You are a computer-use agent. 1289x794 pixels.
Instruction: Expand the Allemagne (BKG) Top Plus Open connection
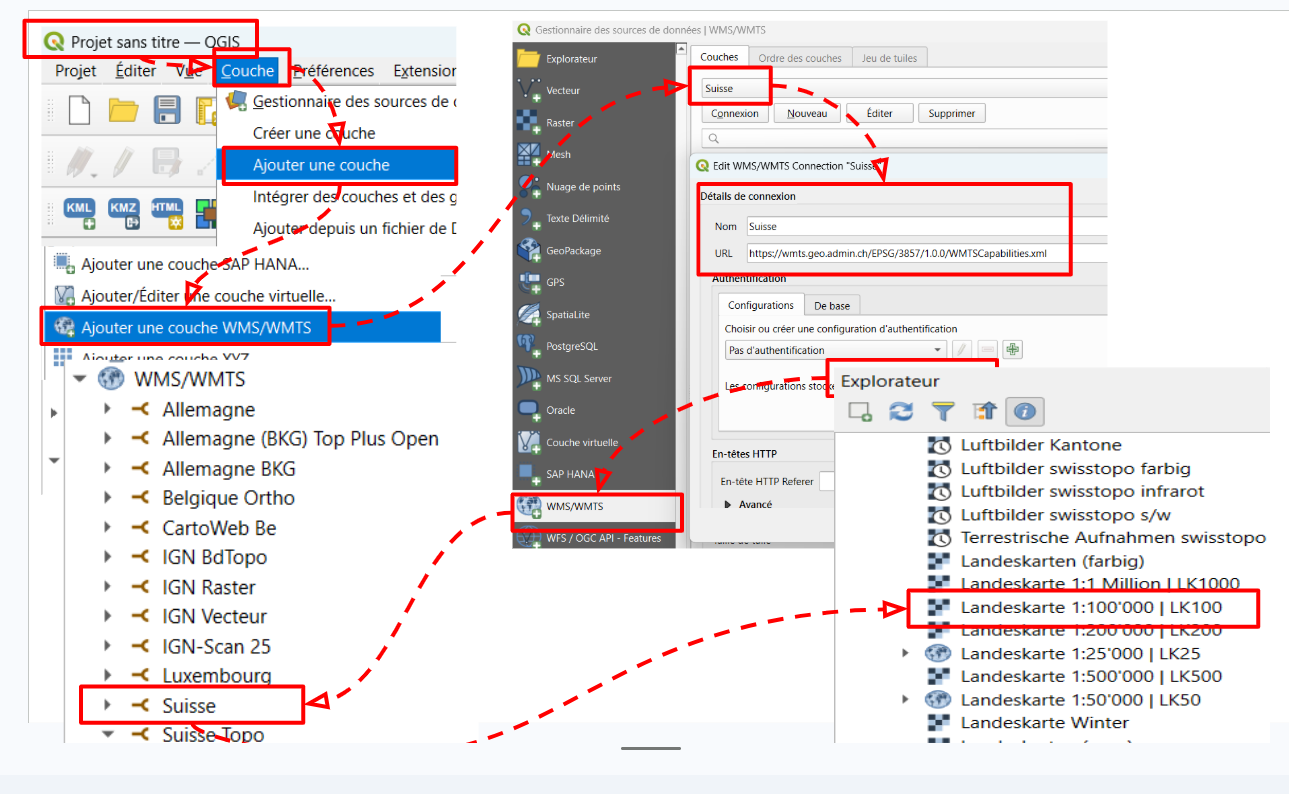pyautogui.click(x=107, y=439)
